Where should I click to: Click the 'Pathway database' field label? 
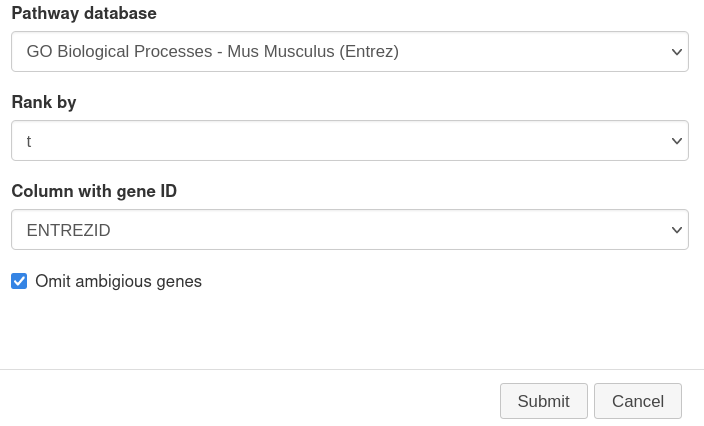[84, 13]
